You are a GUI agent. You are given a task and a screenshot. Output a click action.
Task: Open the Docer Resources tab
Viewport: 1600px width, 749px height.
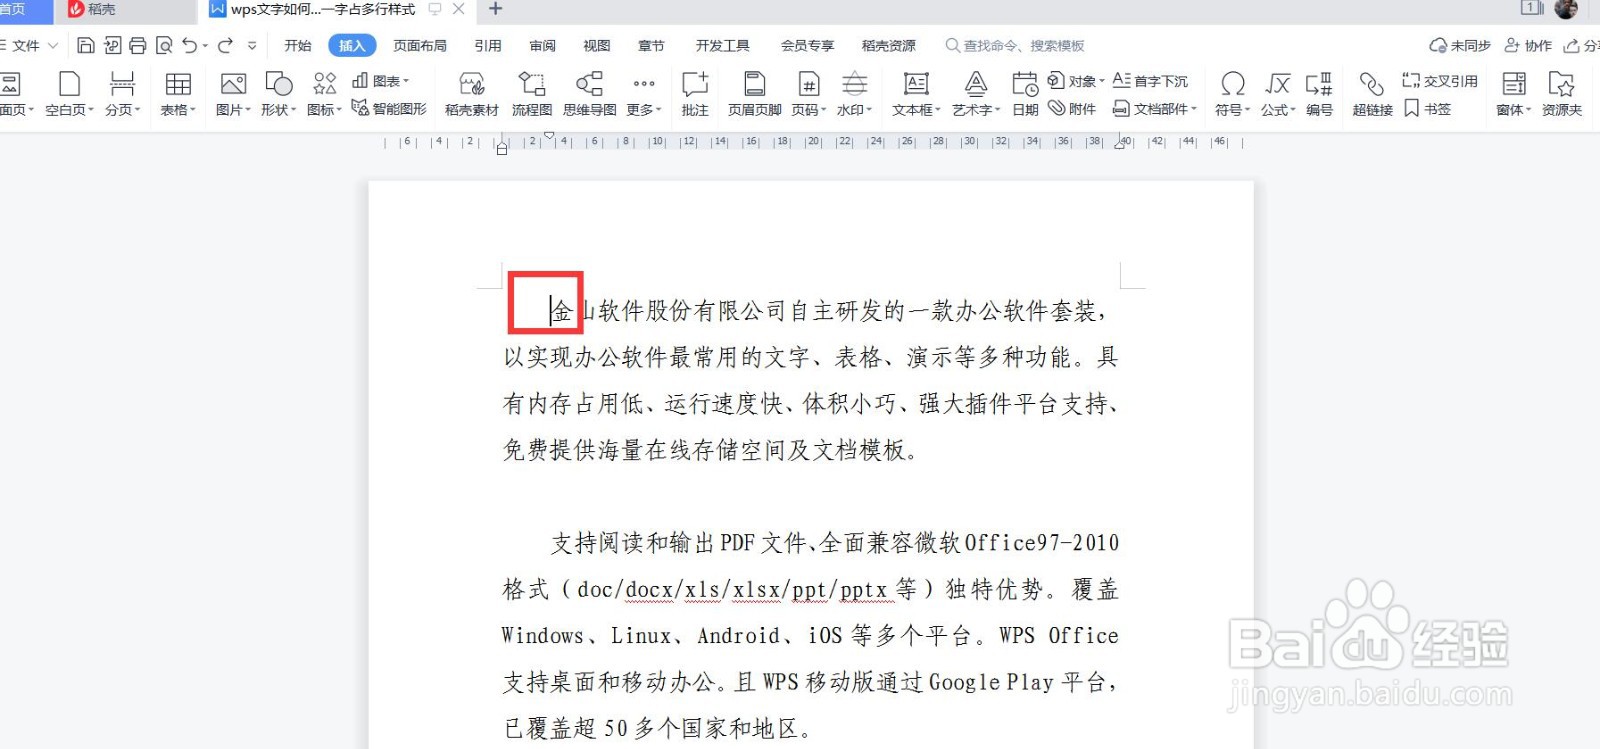888,45
